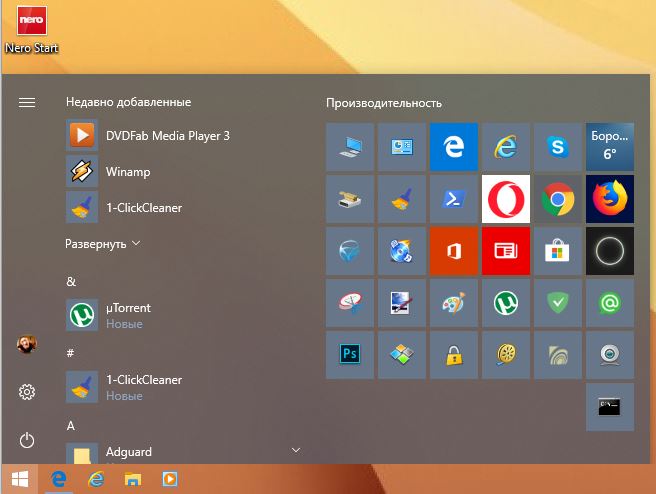The image size is (656, 494).
Task: Open the grey concentric arcs tile
Action: (x=557, y=355)
